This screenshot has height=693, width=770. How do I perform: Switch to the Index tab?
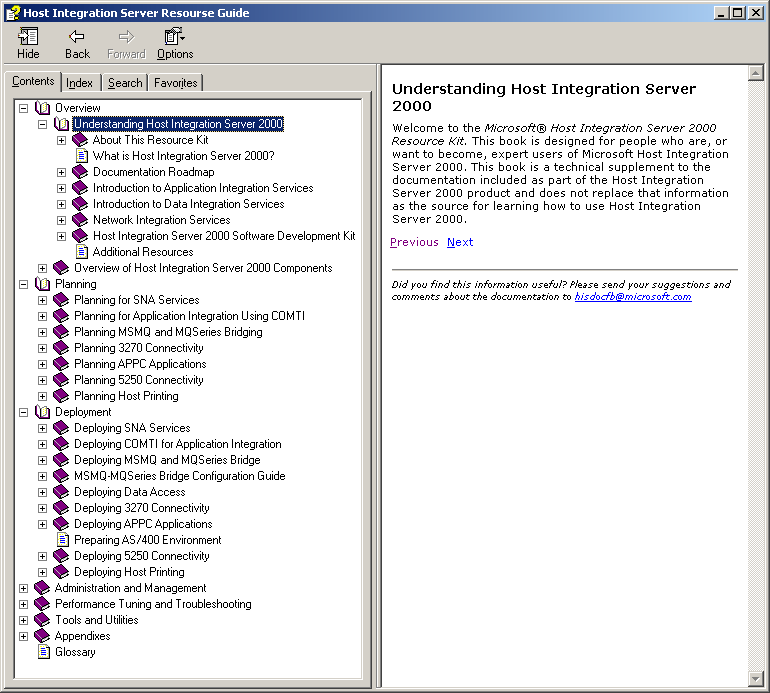[x=80, y=83]
